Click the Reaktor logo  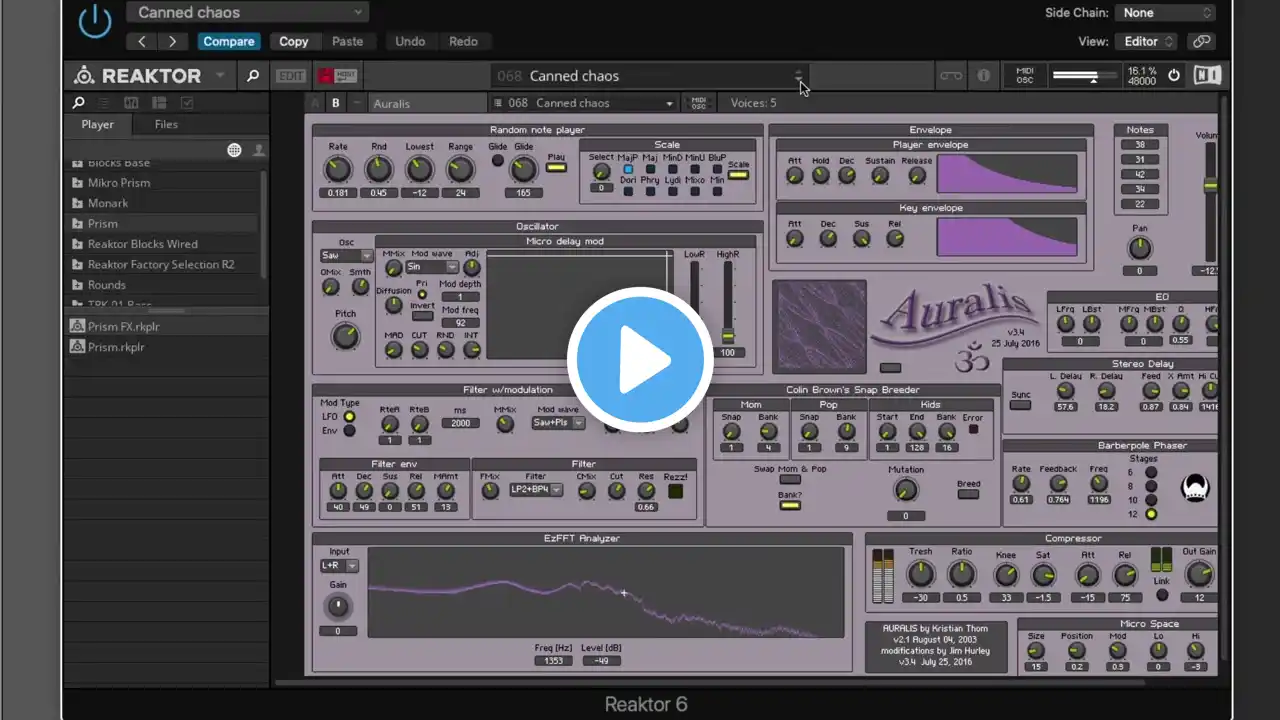[137, 76]
